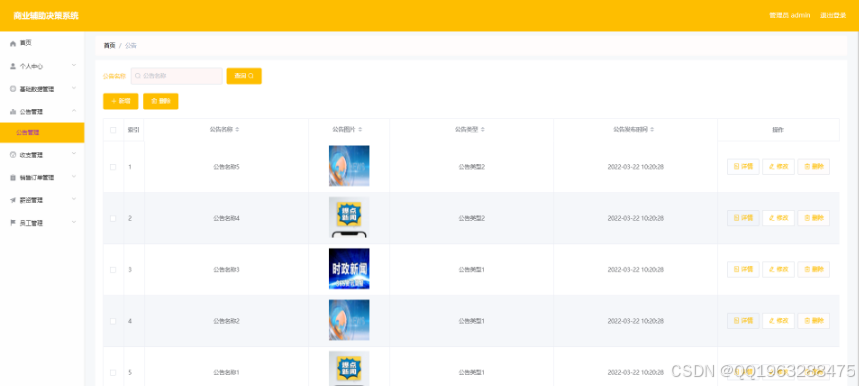Open the thumbnail image of row 公告名称2
This screenshot has width=859, height=386.
(x=349, y=320)
